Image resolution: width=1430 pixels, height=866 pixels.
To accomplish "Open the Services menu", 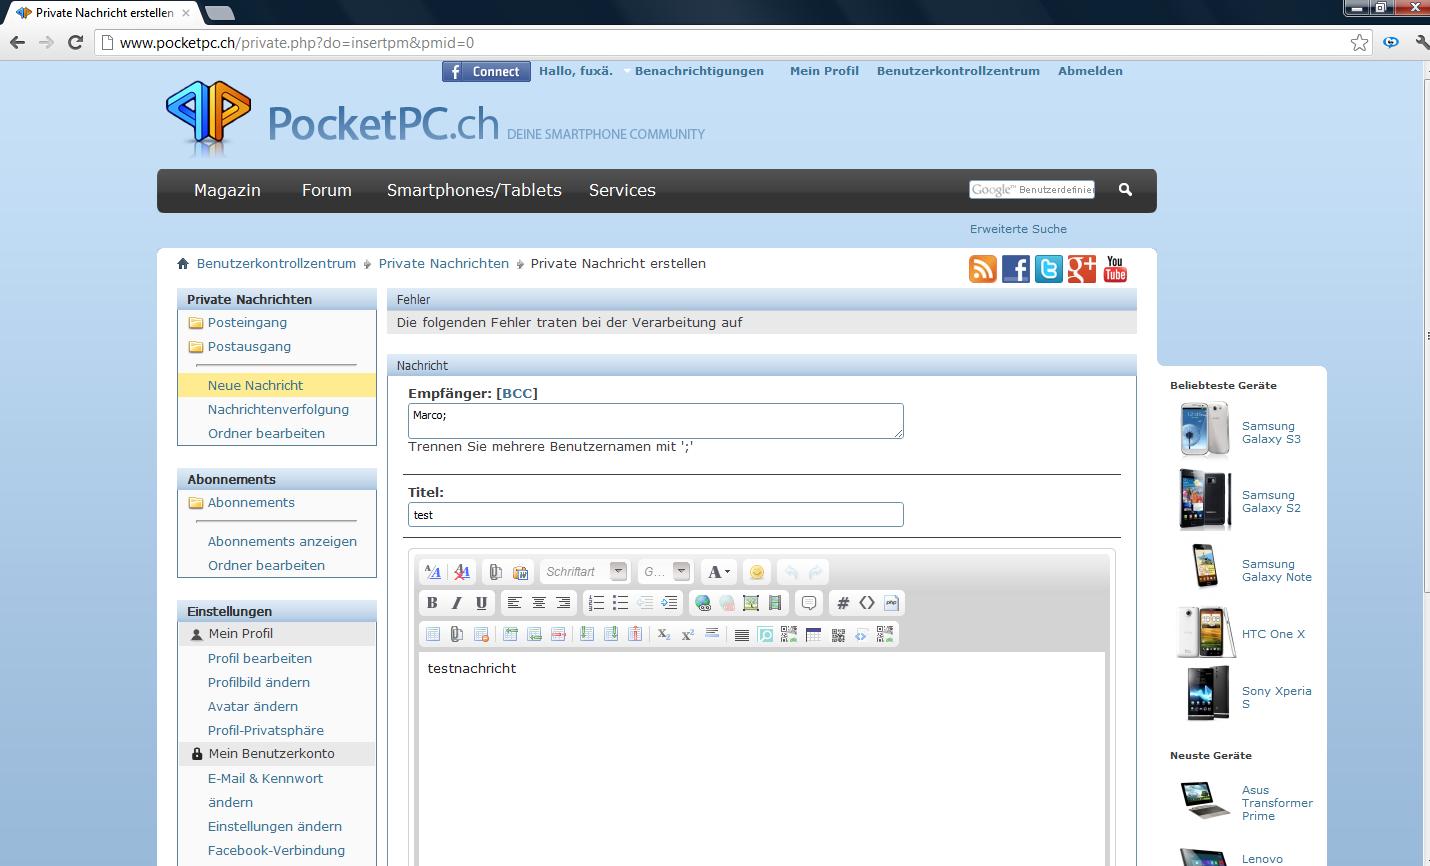I will pyautogui.click(x=622, y=190).
